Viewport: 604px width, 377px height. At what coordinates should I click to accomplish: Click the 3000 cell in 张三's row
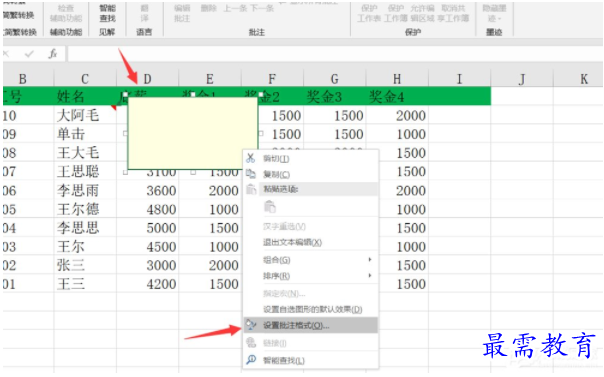(148, 265)
